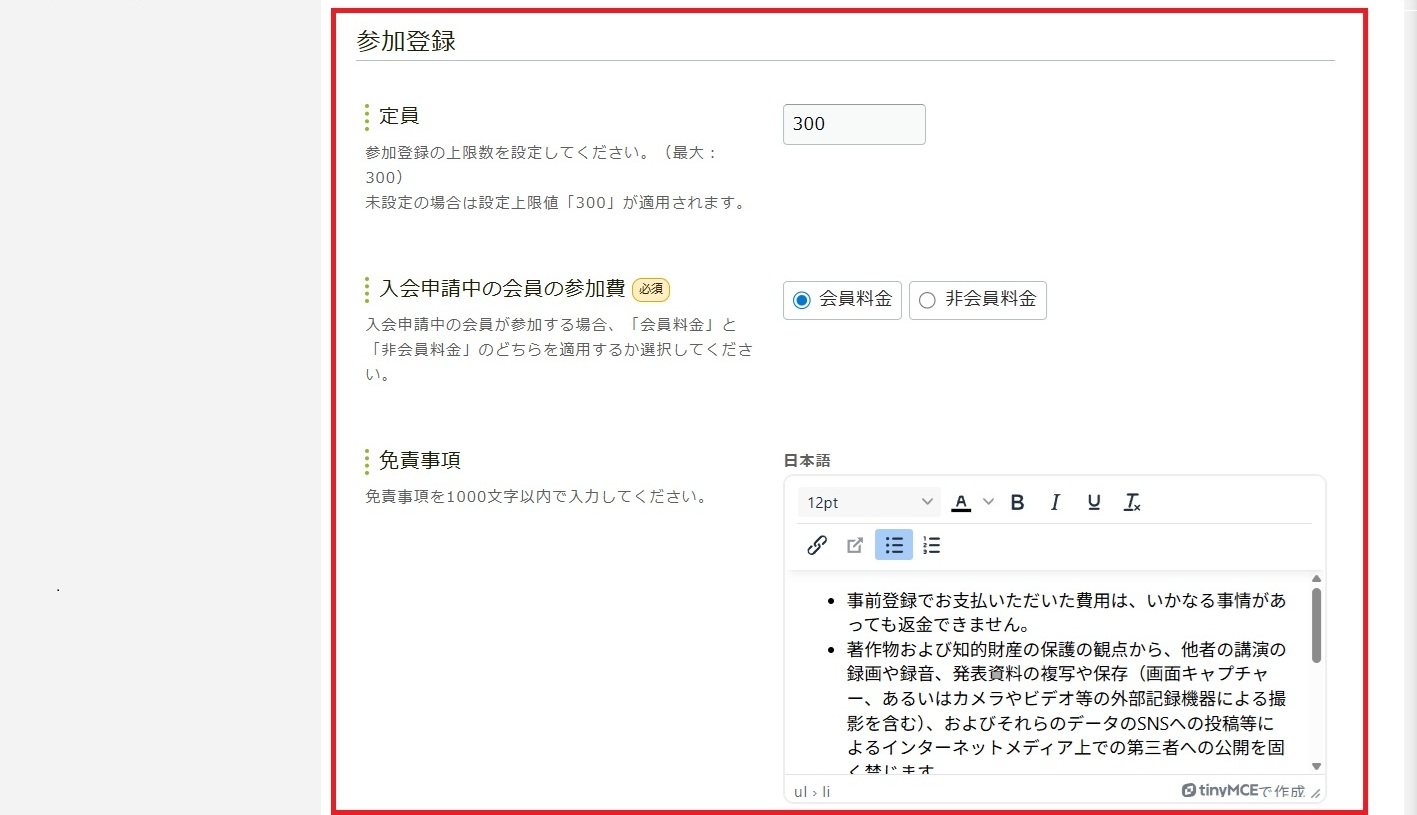Viewport: 1417px width, 815px height.
Task: Click the editor scrollbar up arrow
Action: point(1316,579)
